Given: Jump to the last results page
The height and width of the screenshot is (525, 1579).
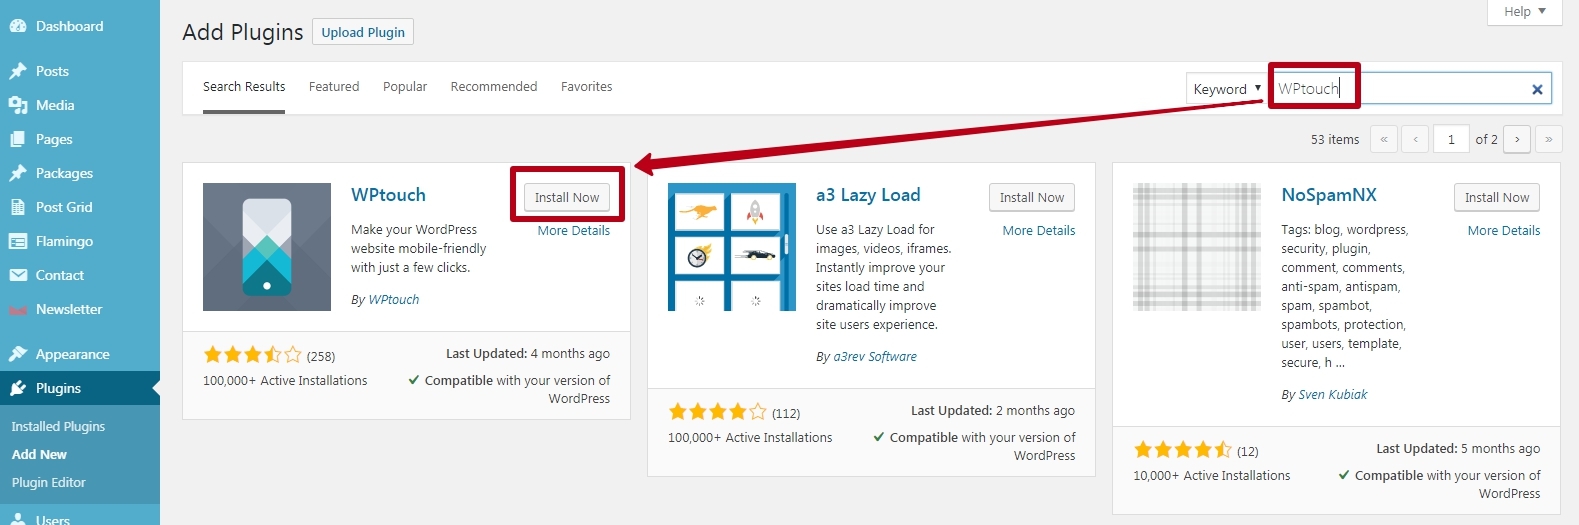Looking at the screenshot, I should click(1548, 139).
